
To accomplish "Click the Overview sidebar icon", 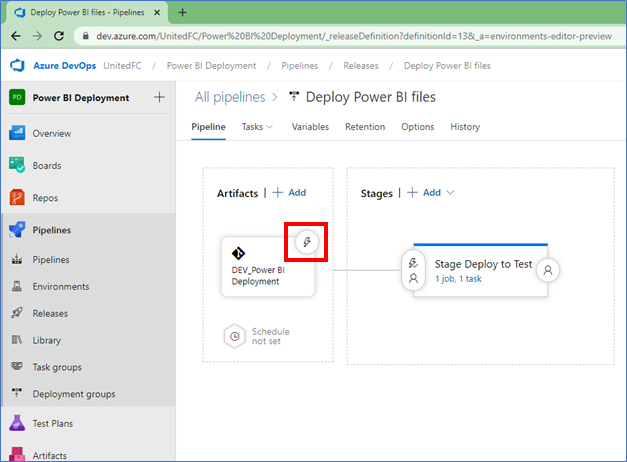I will click(17, 133).
